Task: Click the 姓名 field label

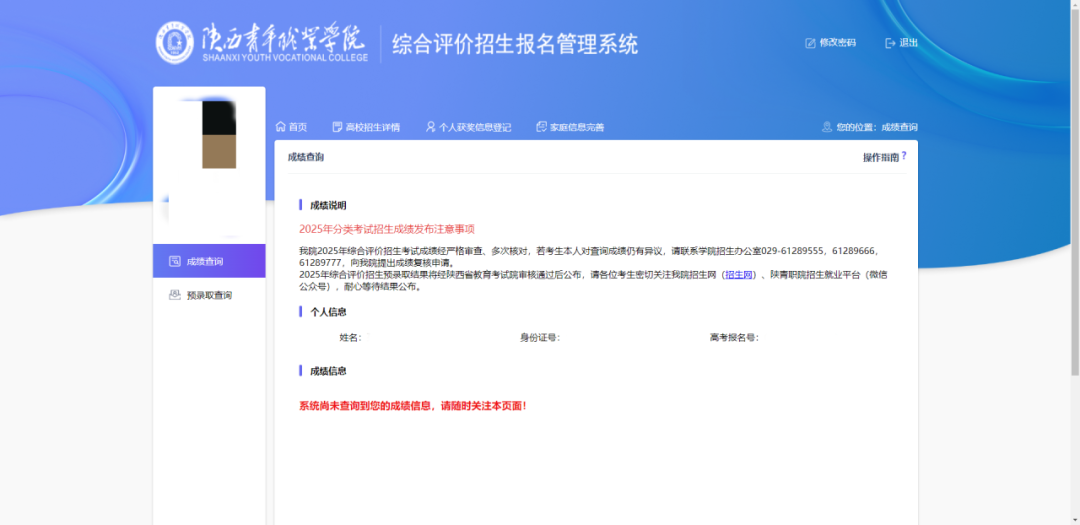Action: point(349,338)
